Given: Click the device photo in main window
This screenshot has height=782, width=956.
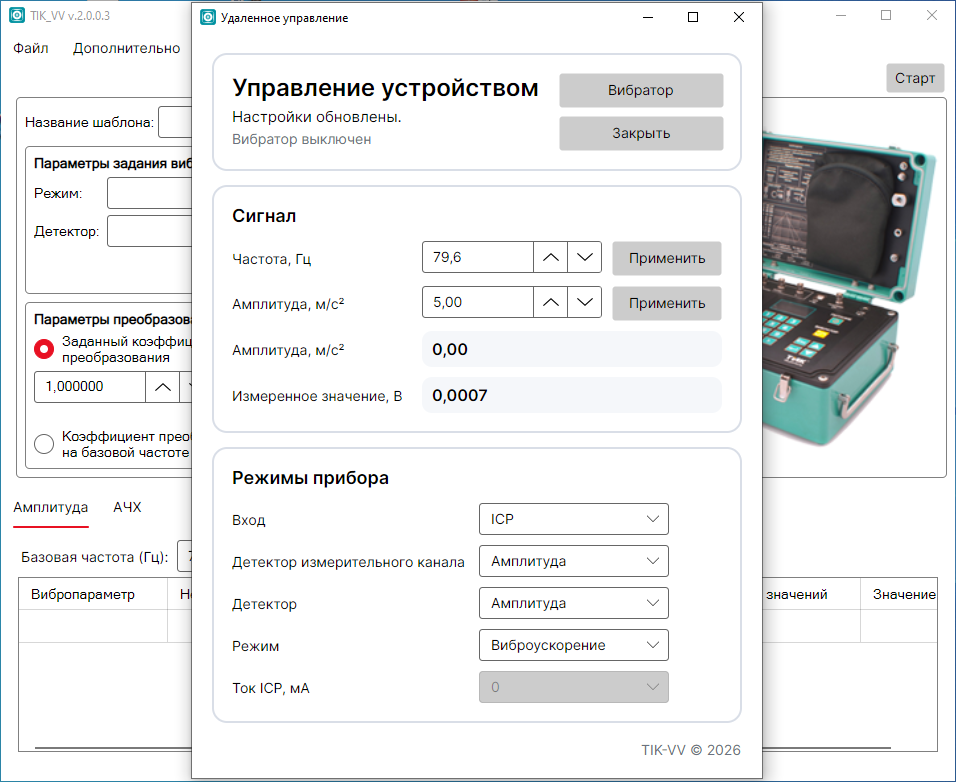Looking at the screenshot, I should (850, 286).
